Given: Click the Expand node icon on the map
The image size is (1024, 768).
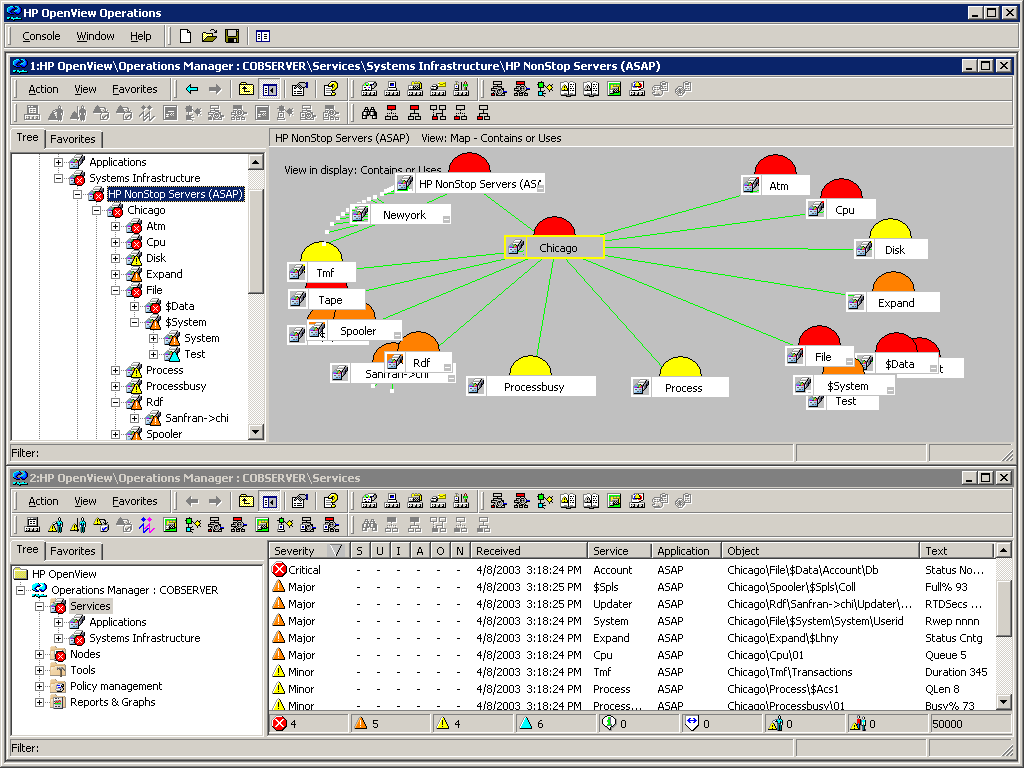Looking at the screenshot, I should pos(856,302).
